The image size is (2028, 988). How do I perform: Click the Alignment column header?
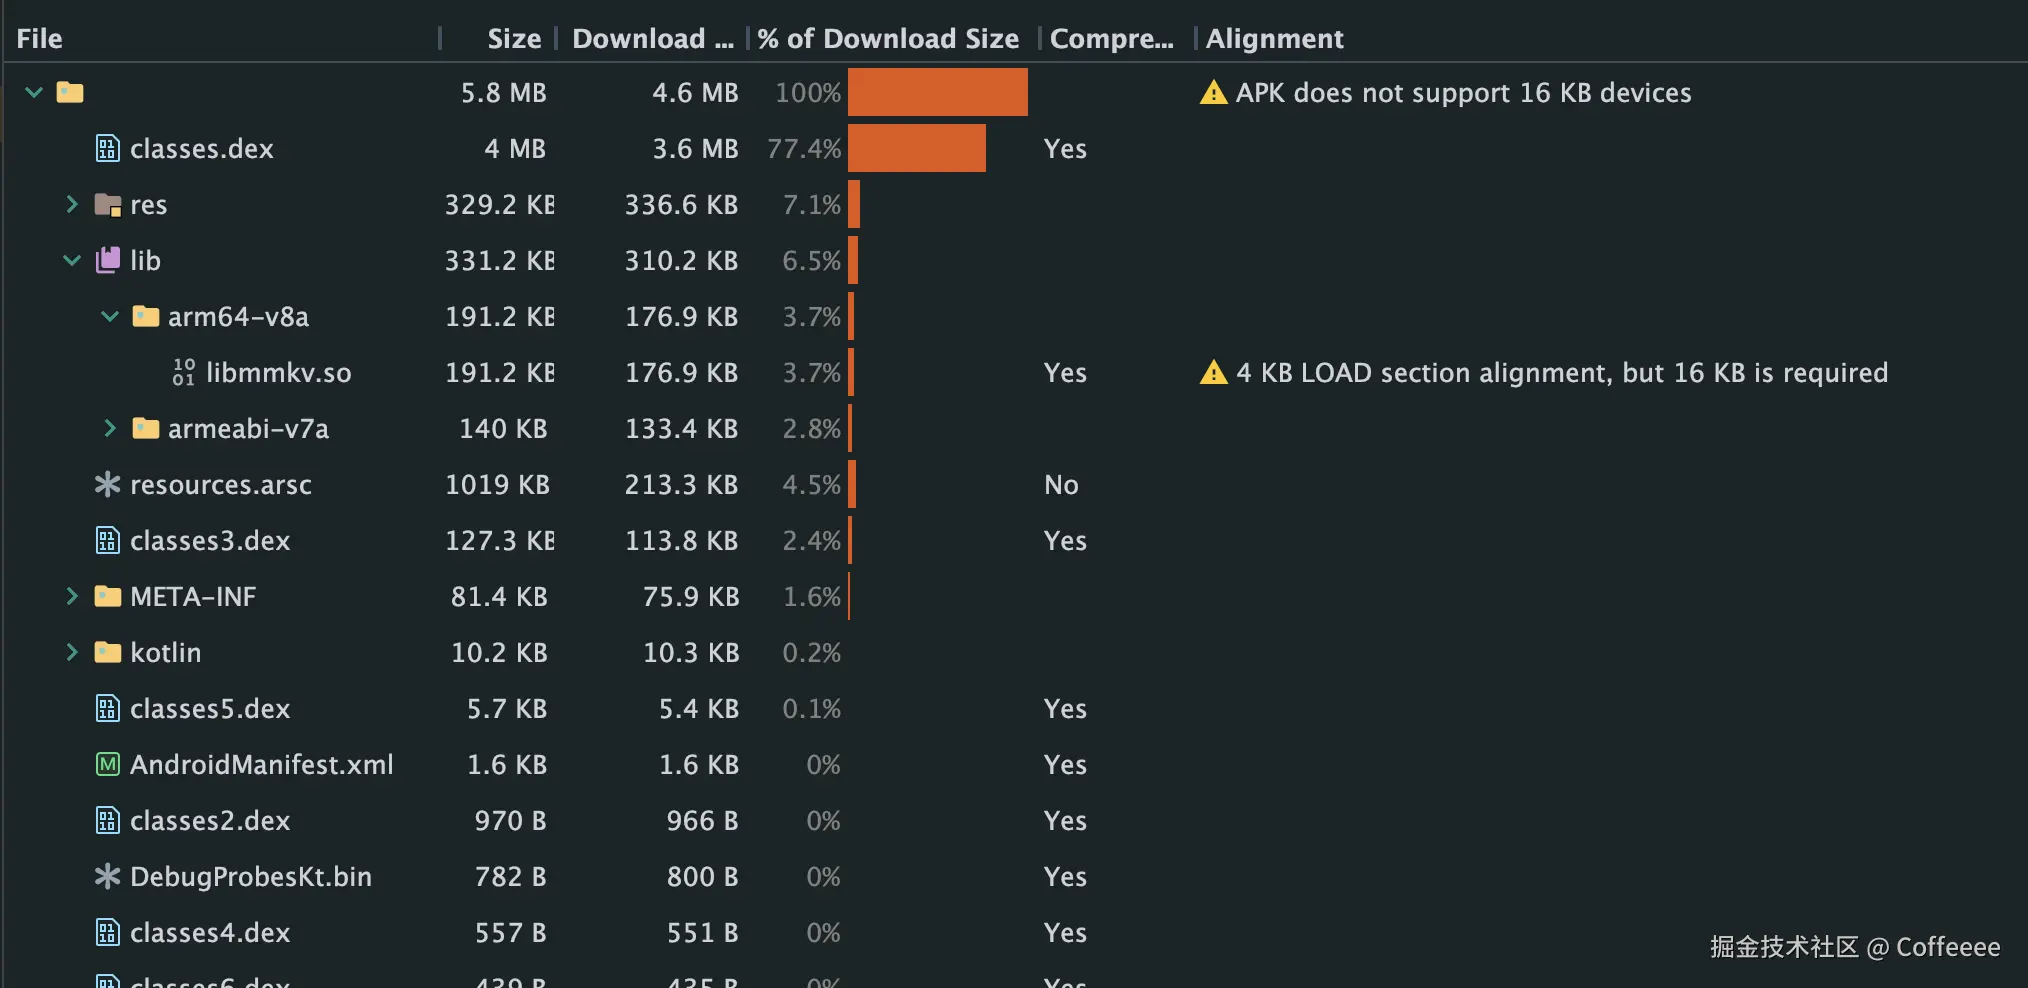[x=1274, y=39]
